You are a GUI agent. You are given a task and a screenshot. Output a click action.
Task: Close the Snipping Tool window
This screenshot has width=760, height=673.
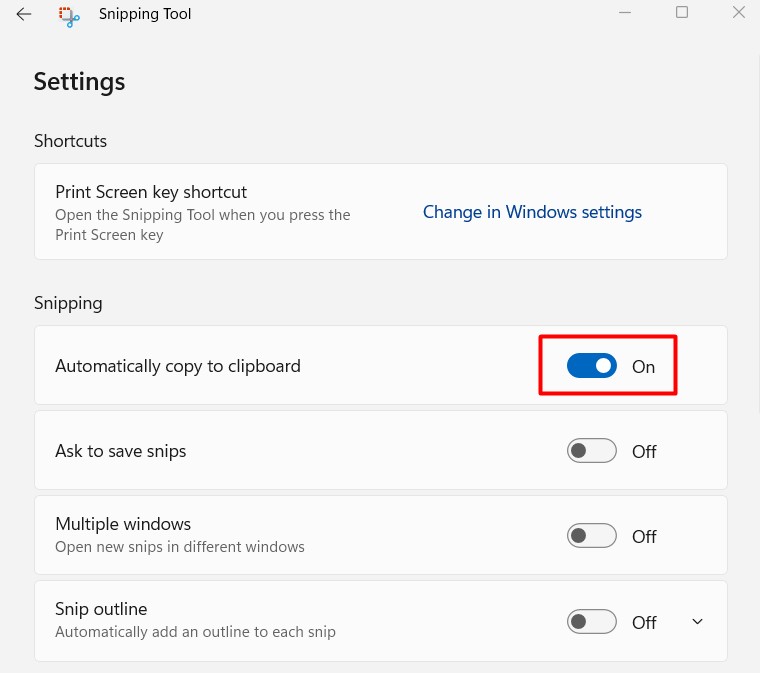point(738,13)
